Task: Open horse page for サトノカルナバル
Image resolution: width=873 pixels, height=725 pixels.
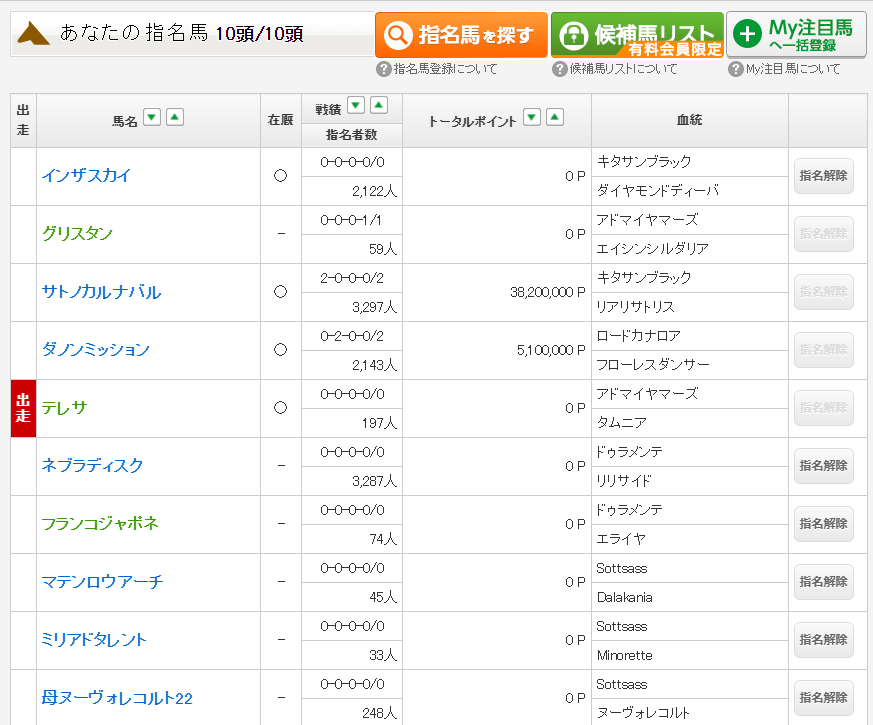Action: coord(101,292)
